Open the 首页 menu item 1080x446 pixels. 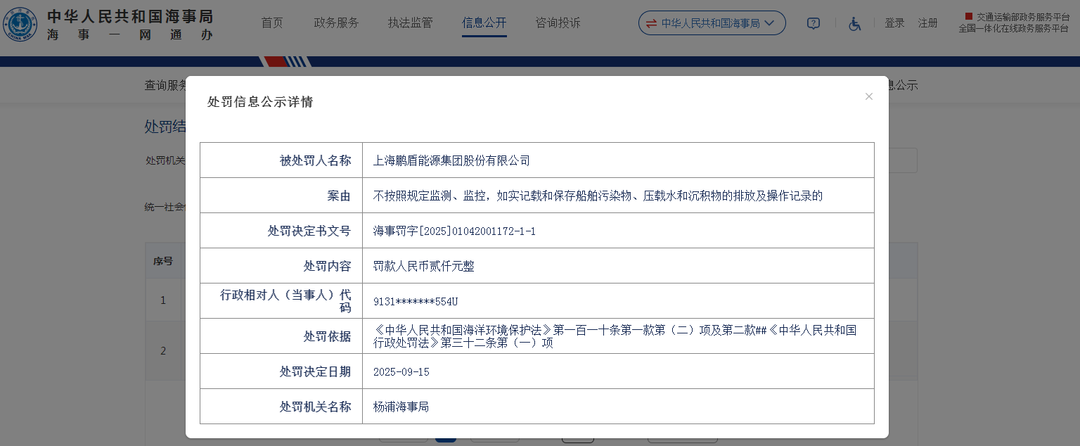[271, 23]
